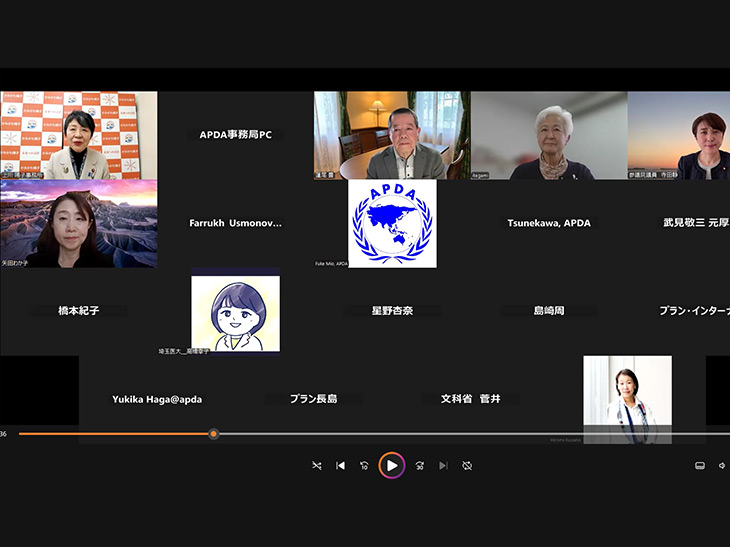
Task: Toggle shuffle playback
Action: tap(317, 466)
